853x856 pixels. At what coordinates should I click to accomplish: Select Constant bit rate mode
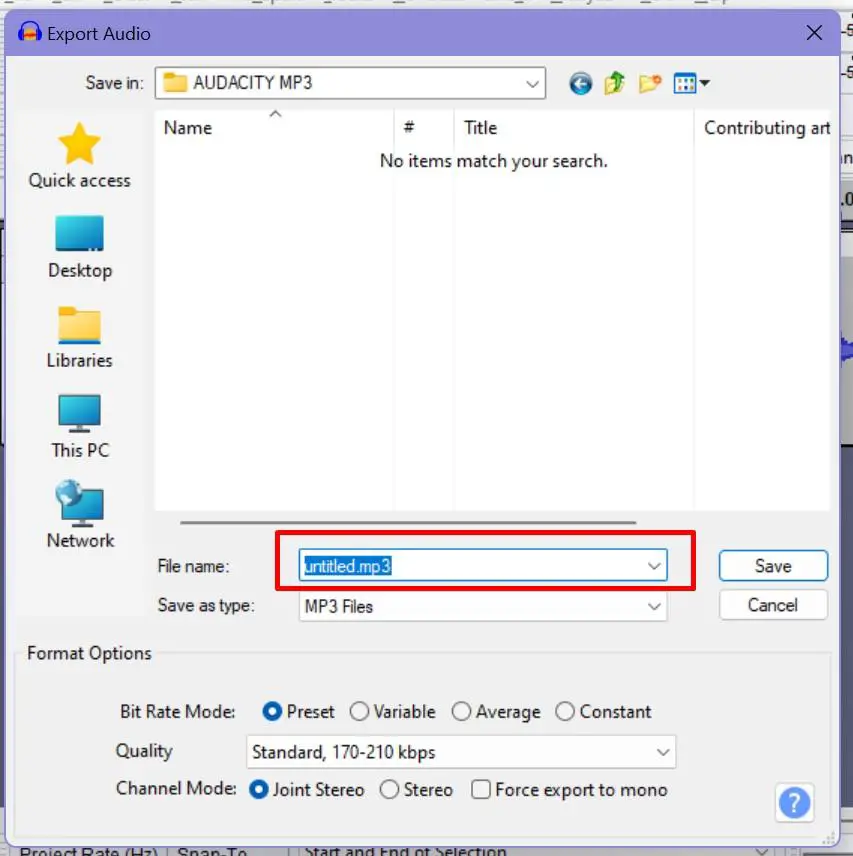point(604,711)
